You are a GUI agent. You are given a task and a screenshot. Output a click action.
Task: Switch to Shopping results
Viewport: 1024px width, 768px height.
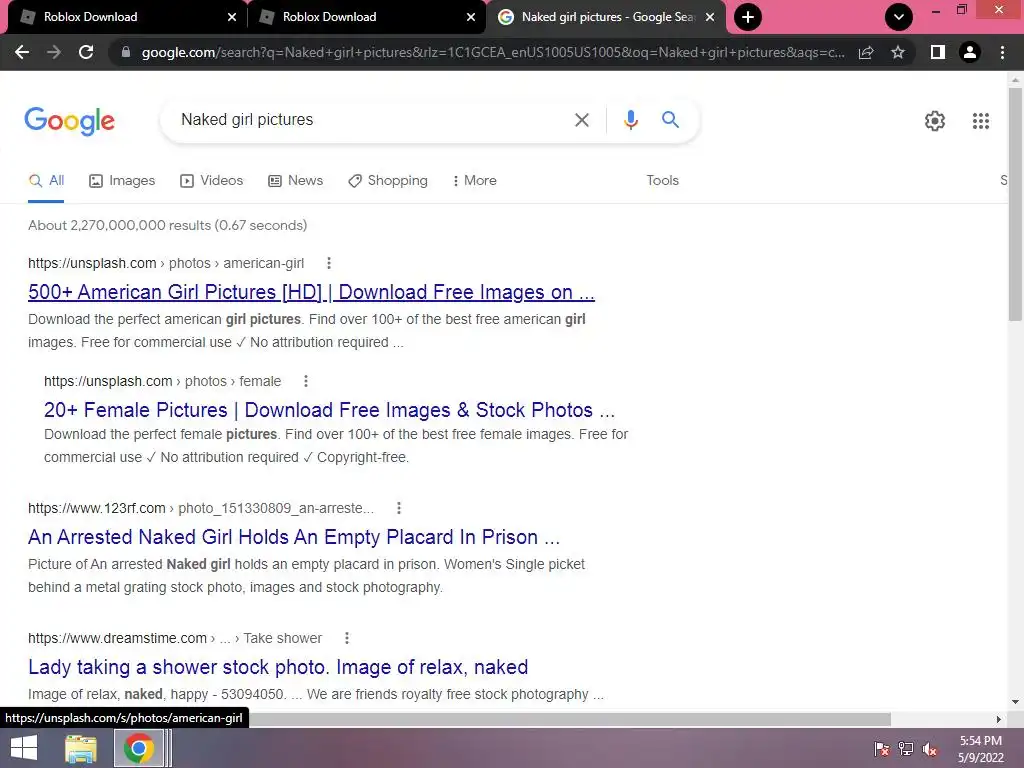[x=388, y=181]
